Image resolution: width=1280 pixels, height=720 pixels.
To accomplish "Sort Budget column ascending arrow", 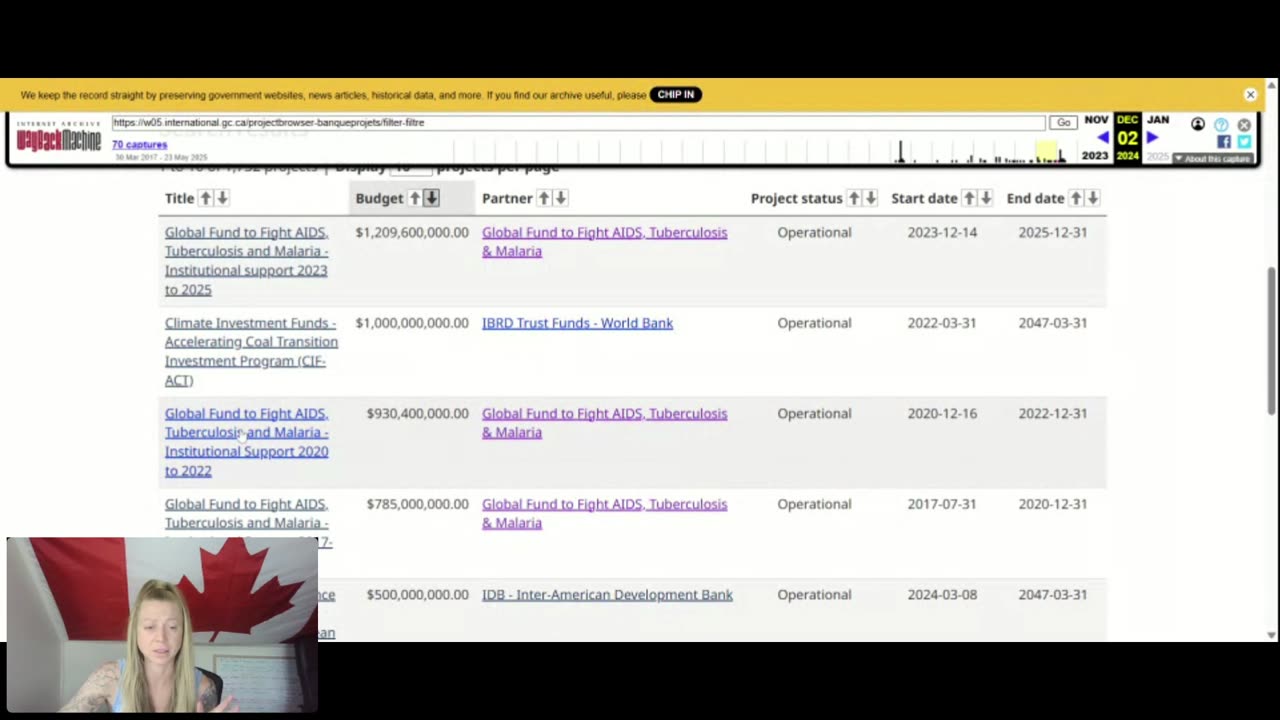I will click(x=415, y=198).
